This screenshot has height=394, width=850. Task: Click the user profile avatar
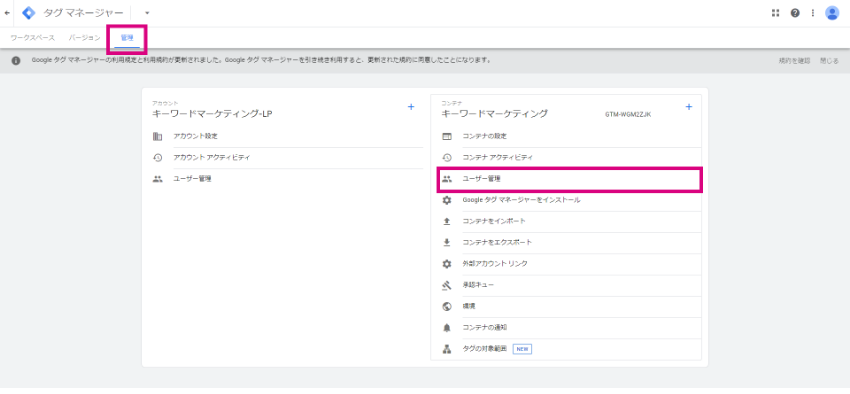click(x=832, y=13)
